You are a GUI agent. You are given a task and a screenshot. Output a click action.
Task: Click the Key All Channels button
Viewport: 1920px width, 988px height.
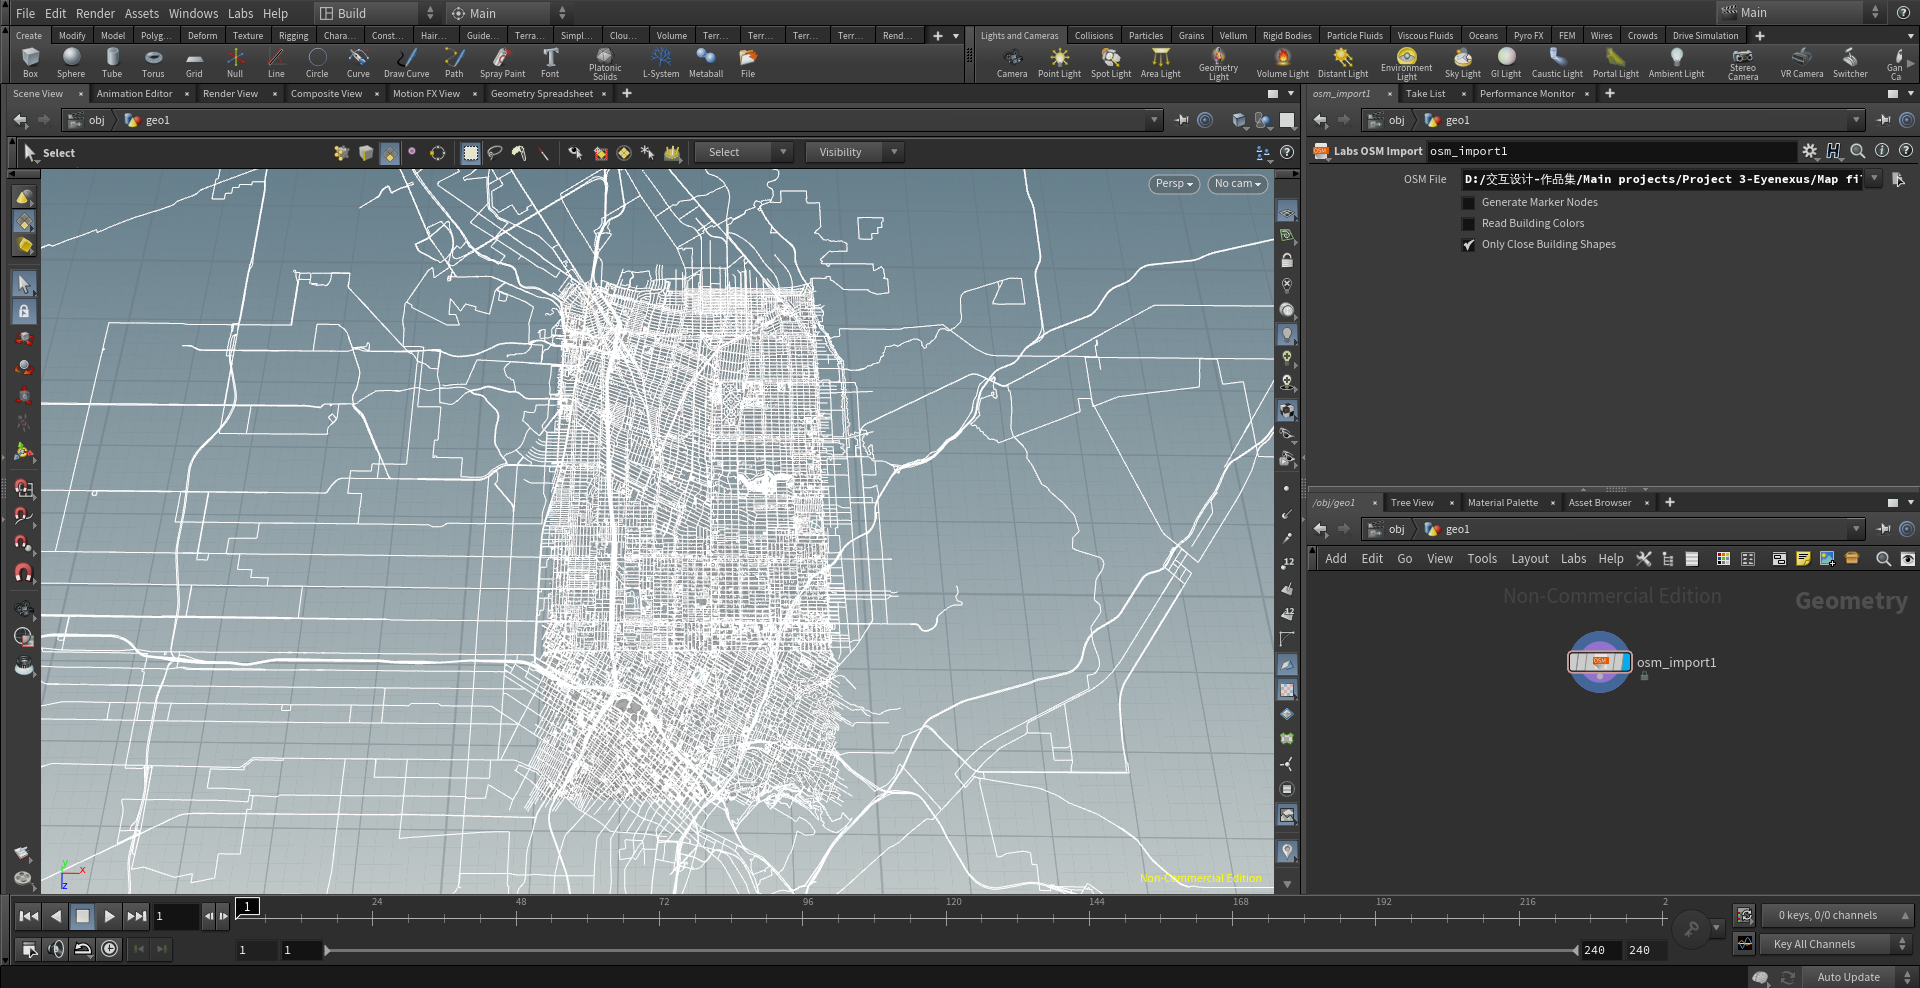(1814, 944)
